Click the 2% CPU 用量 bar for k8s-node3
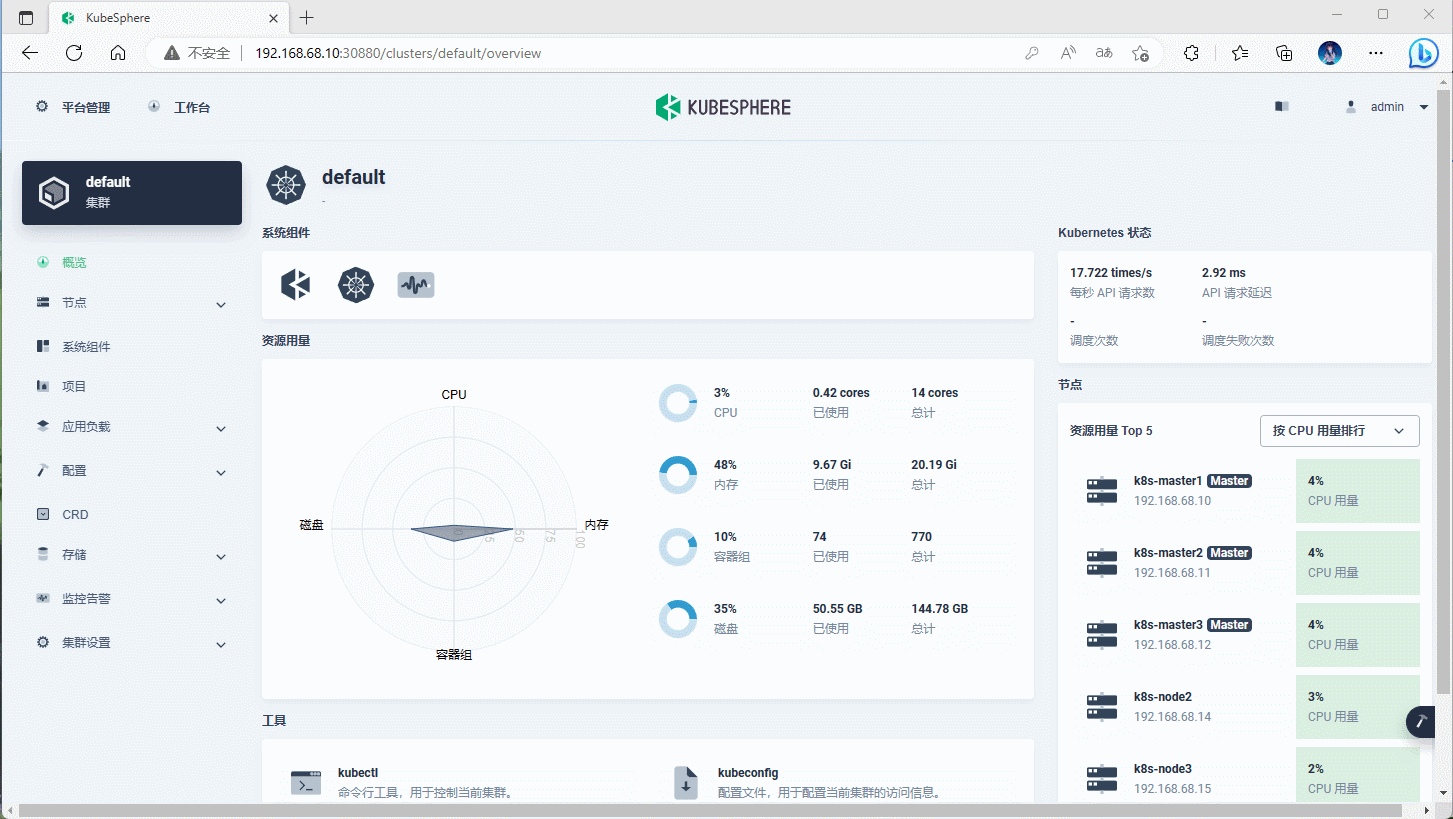Screen dimensions: 1453x819 tap(1358, 775)
